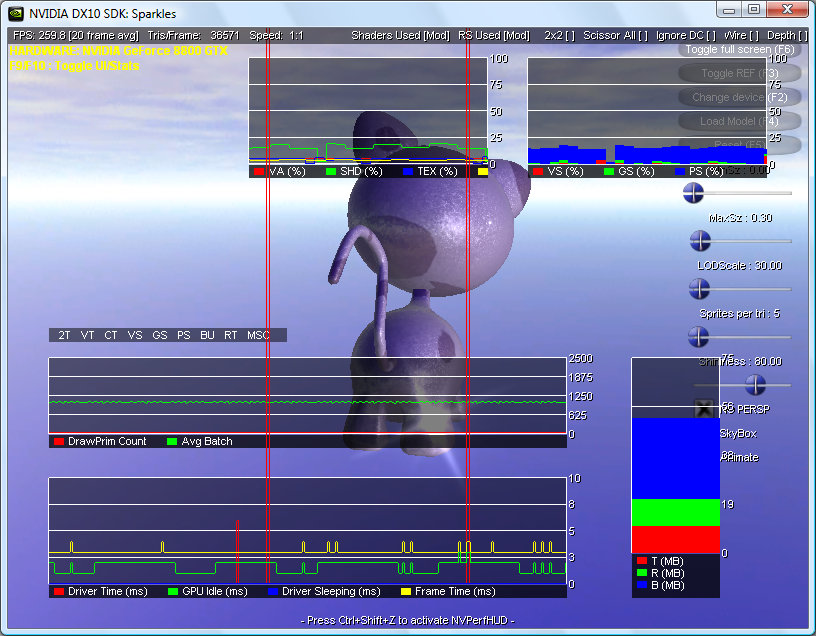Click the red VA (%) legend swatch
Viewport: 816px width, 636px height.
[x=259, y=171]
